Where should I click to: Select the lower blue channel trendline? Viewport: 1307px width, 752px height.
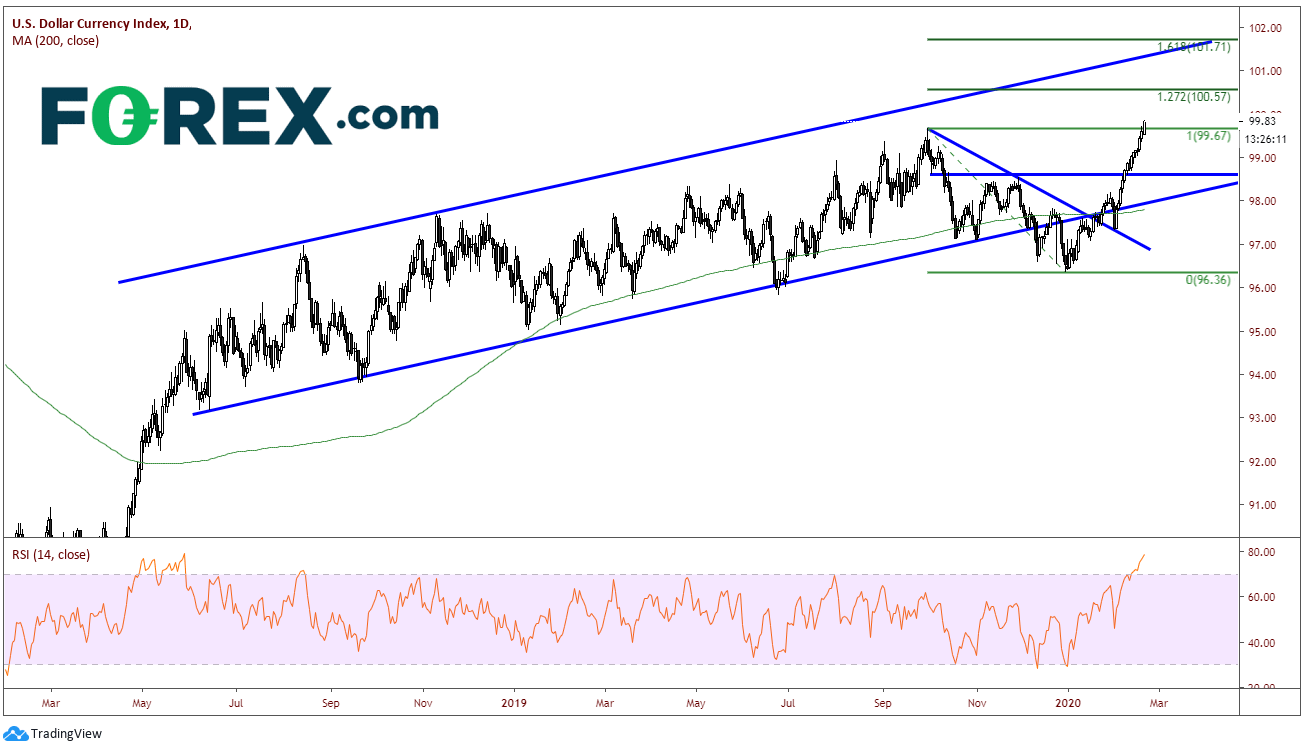point(715,297)
